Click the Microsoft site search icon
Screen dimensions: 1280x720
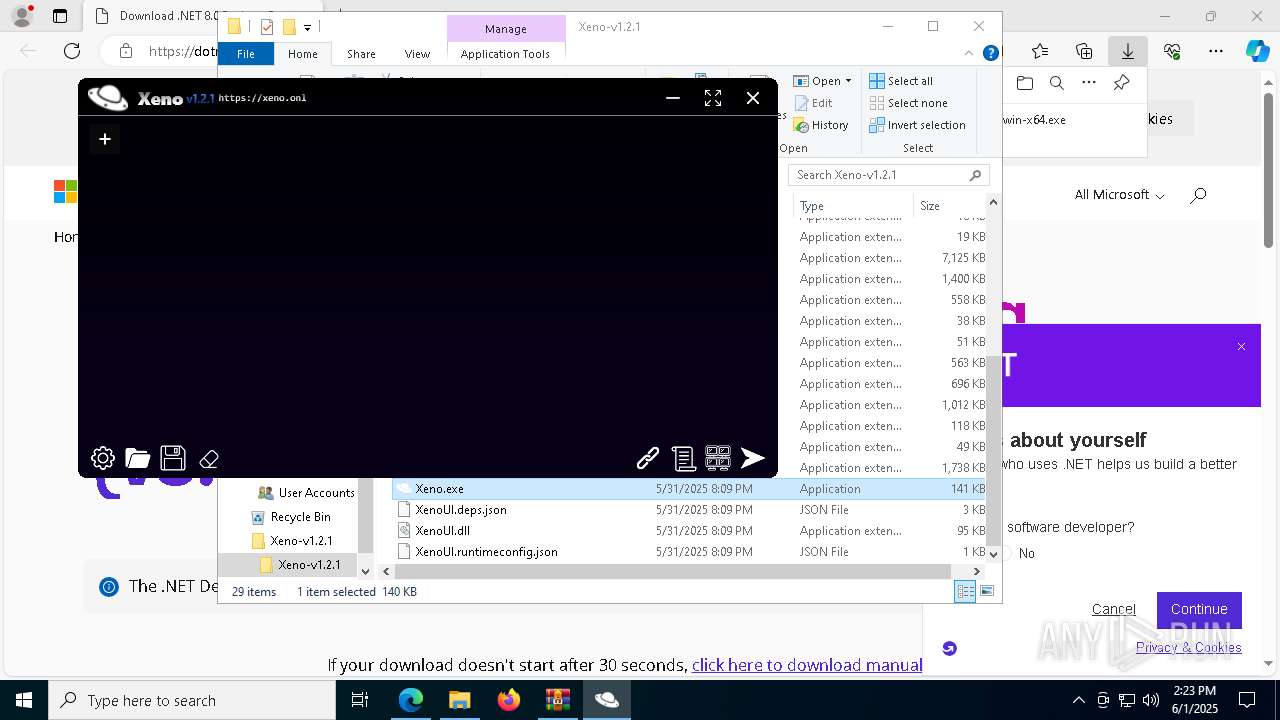coord(1198,195)
